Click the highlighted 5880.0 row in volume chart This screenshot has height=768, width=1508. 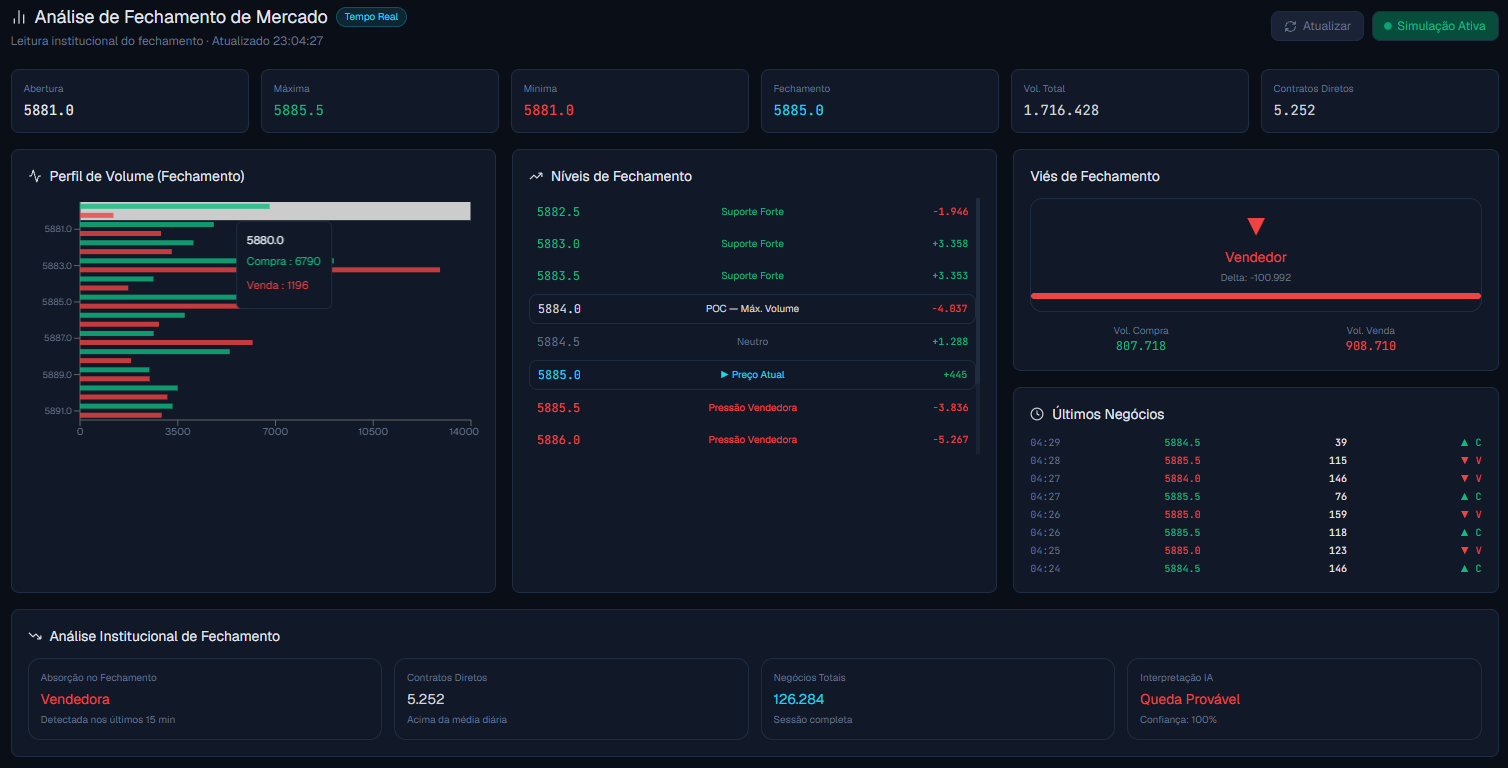[x=275, y=211]
